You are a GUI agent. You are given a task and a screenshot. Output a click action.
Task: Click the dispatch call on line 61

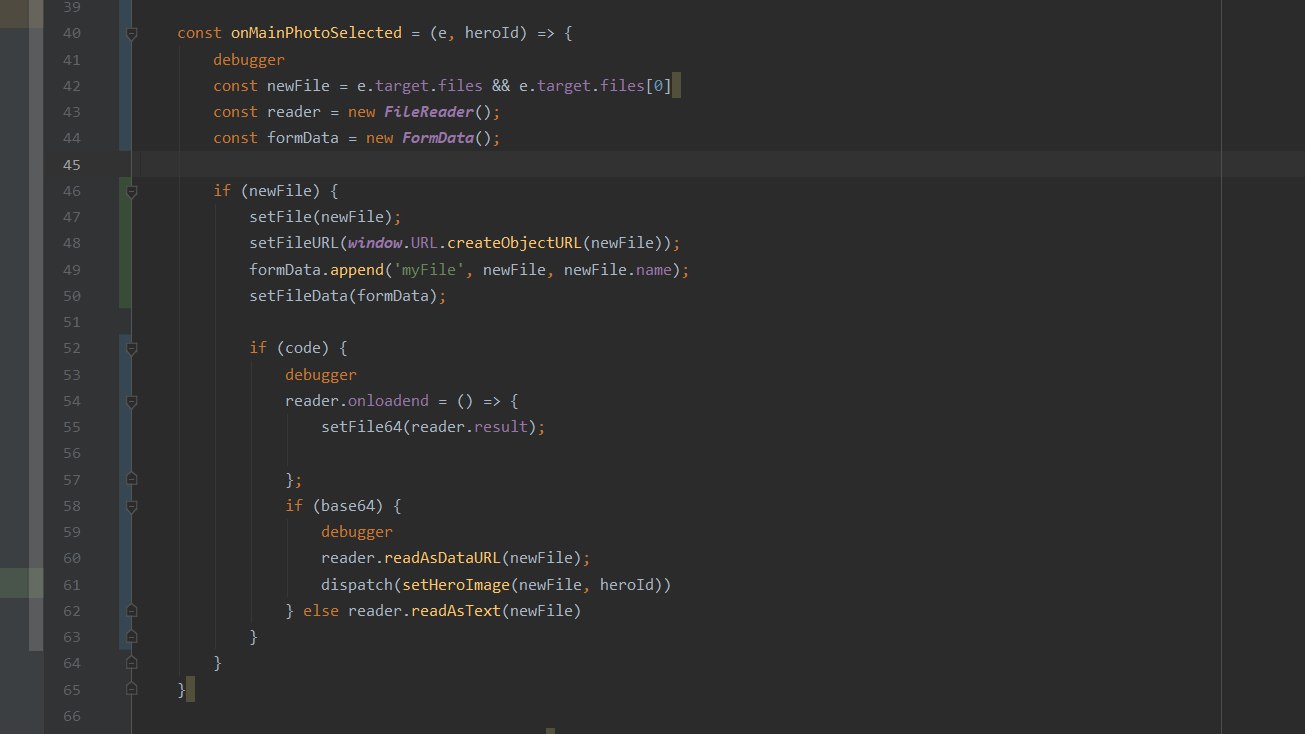click(357, 584)
